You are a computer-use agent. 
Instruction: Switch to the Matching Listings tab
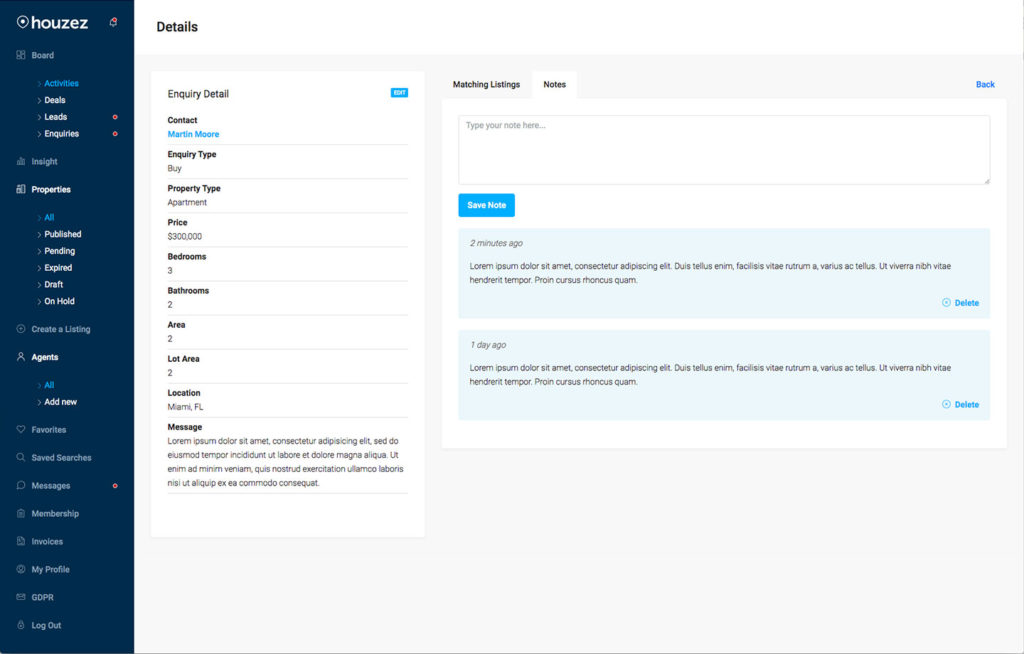pyautogui.click(x=487, y=84)
